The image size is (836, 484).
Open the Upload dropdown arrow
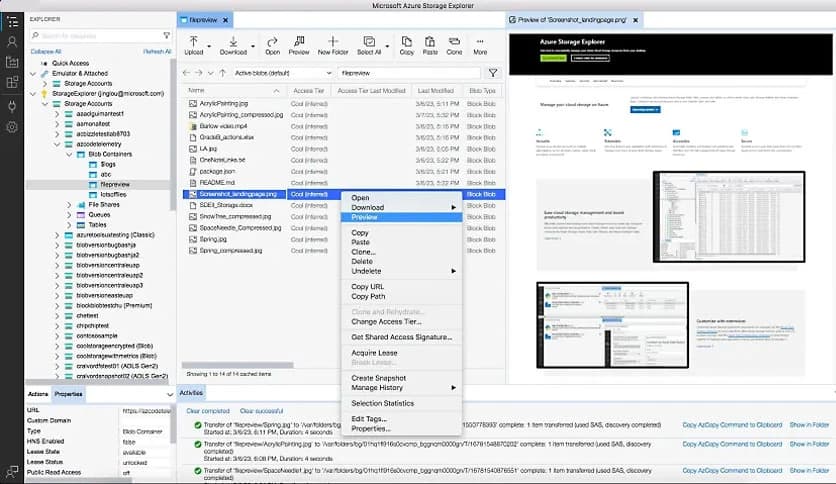pyautogui.click(x=209, y=46)
